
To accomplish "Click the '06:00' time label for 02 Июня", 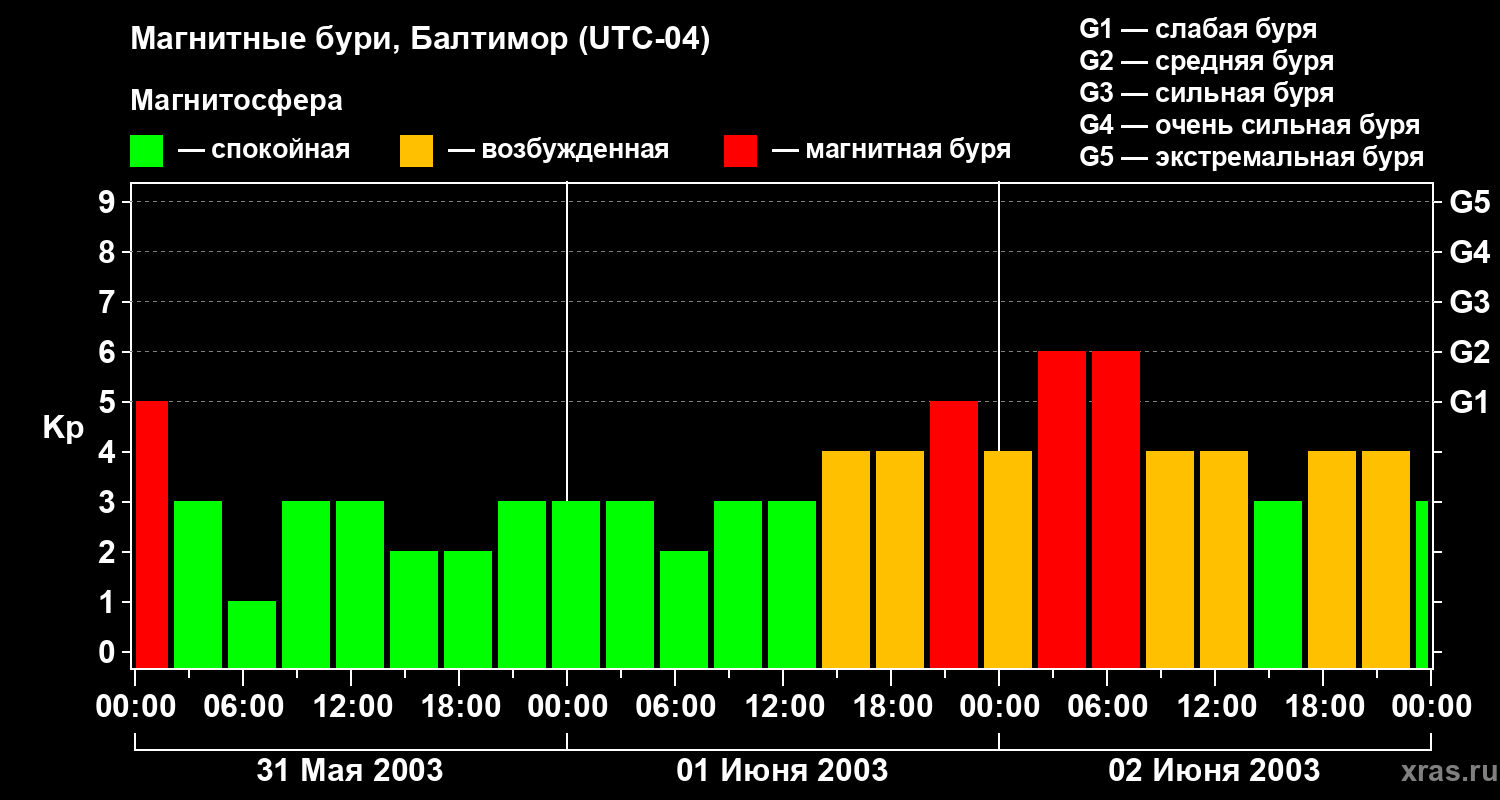I will point(1107,707).
